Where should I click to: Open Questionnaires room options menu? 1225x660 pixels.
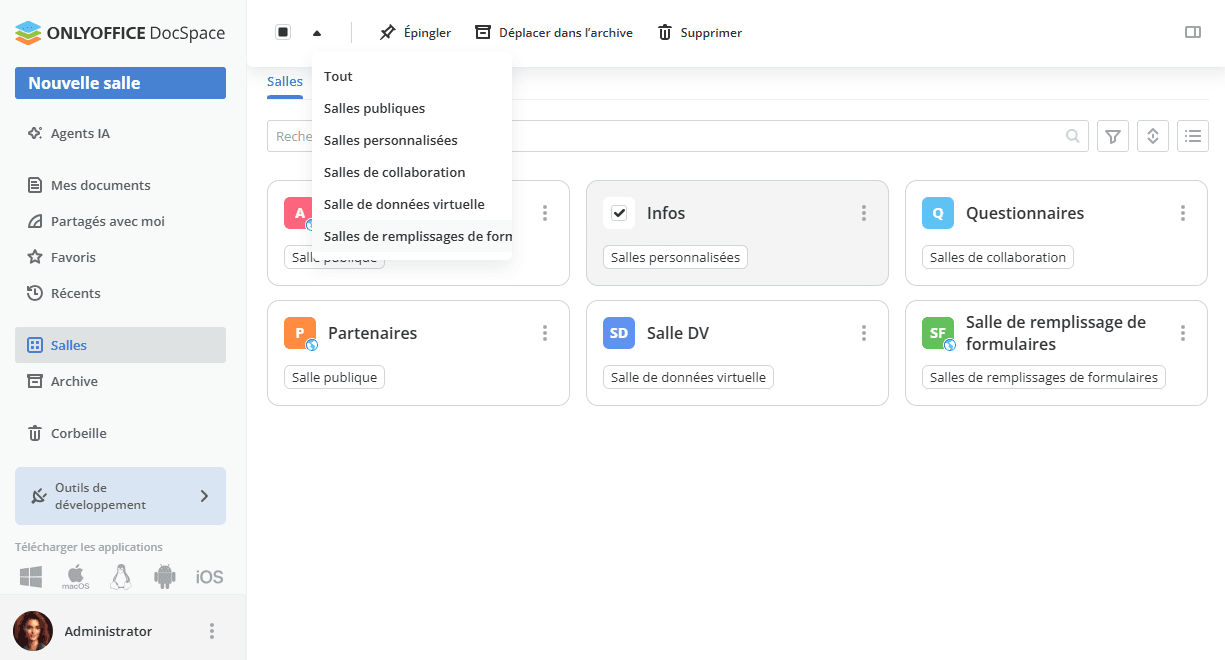tap(1182, 213)
